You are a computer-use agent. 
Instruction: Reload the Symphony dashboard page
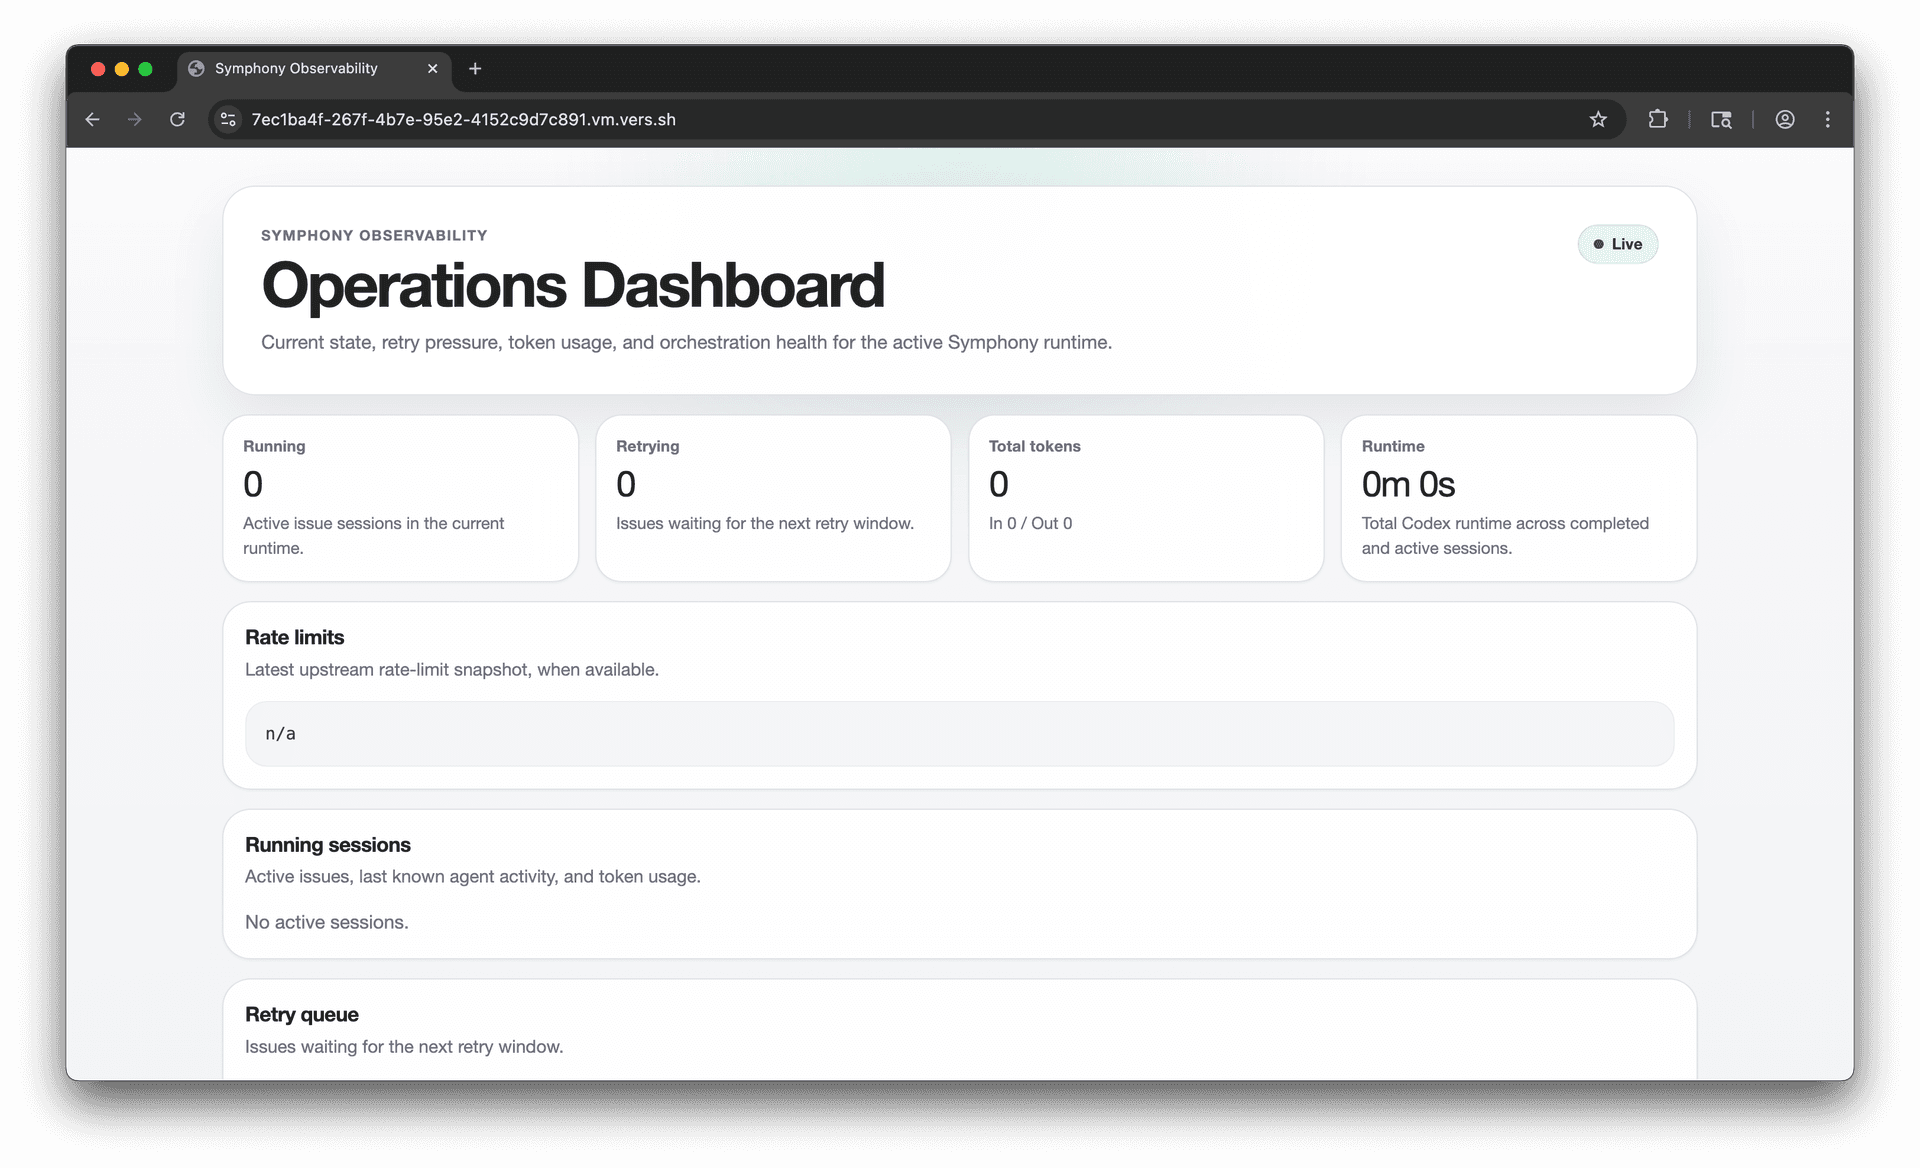(177, 119)
